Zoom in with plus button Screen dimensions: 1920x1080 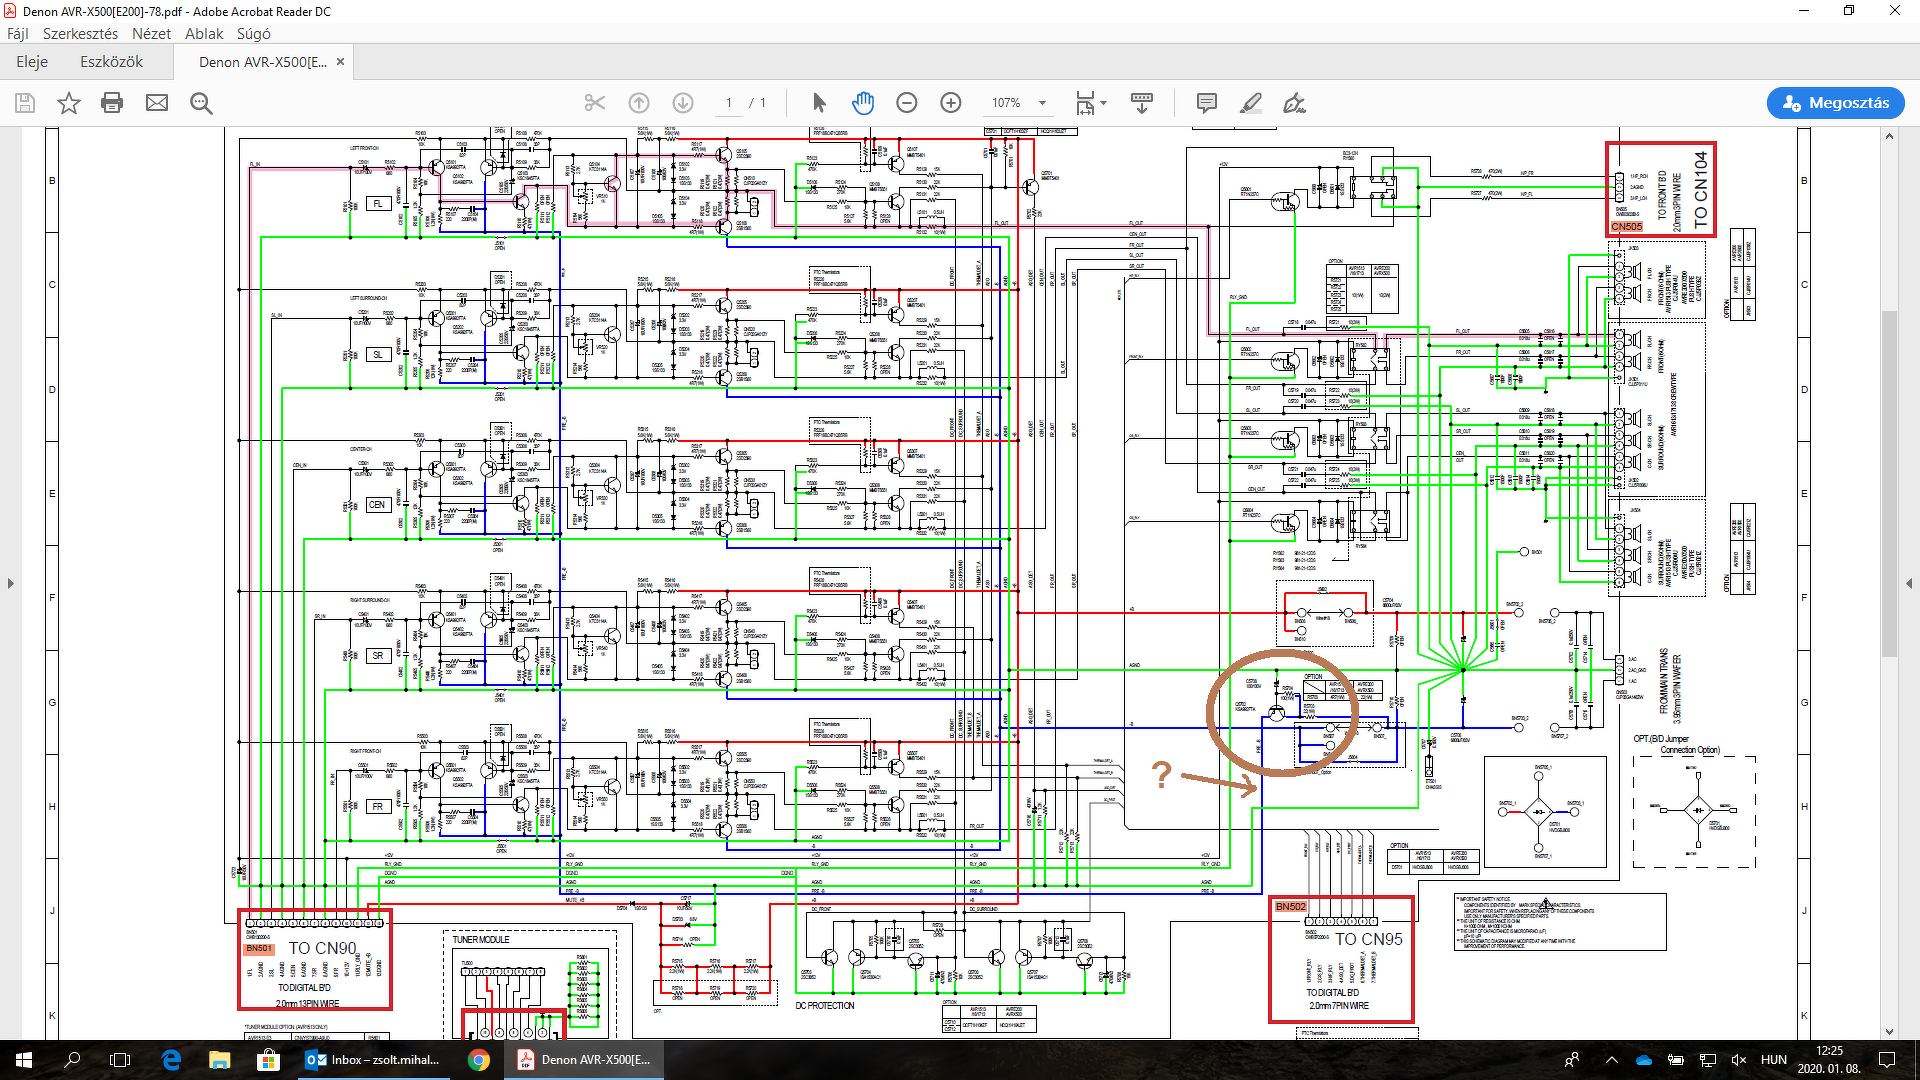click(x=951, y=103)
